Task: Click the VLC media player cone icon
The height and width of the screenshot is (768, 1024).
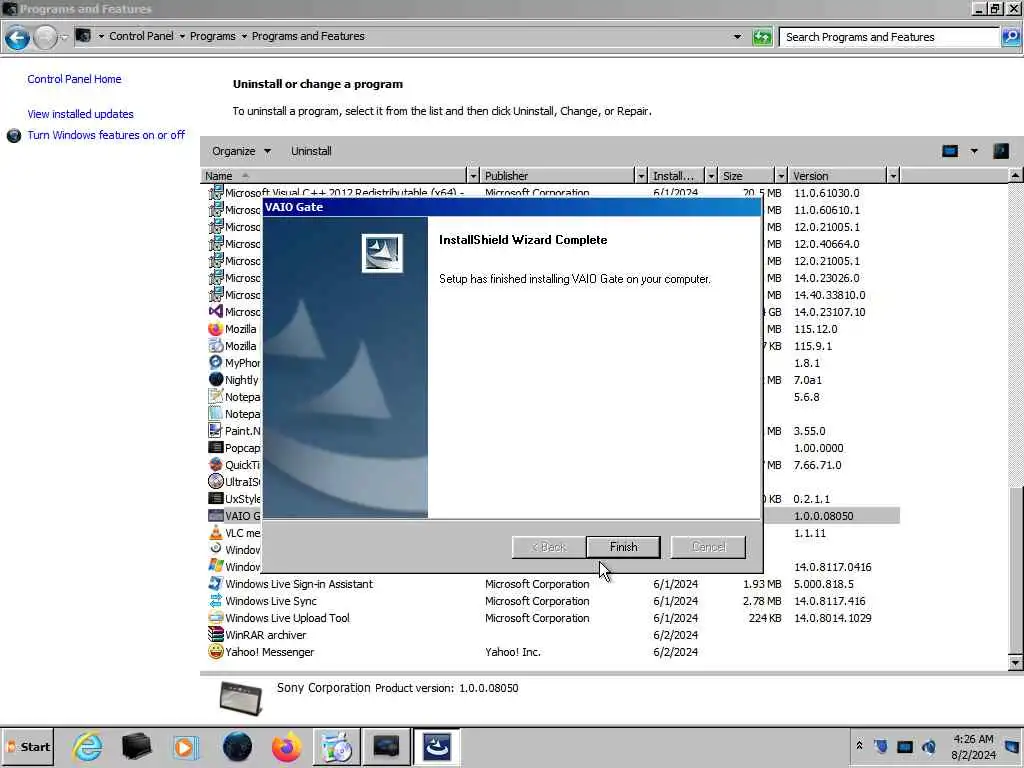Action: coord(216,533)
